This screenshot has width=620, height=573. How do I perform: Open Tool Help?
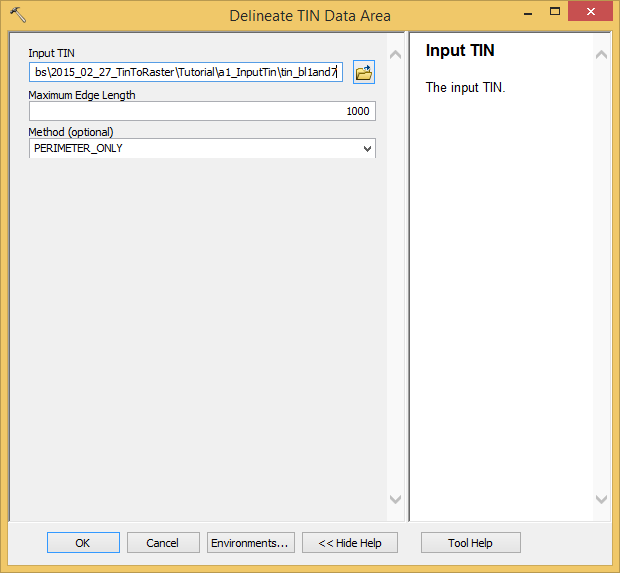[x=471, y=543]
